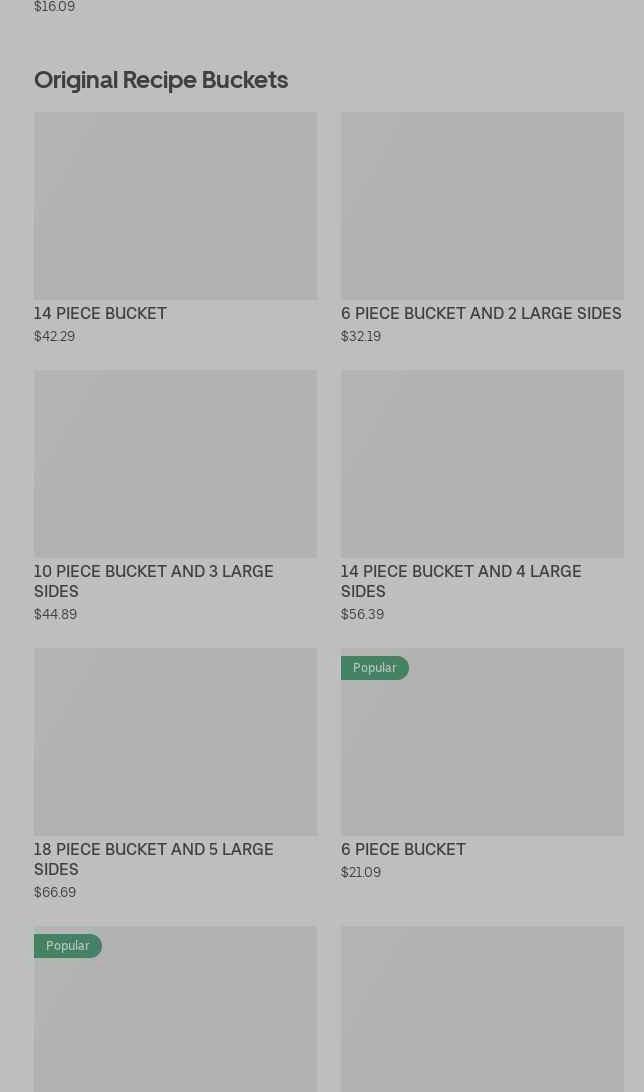The height and width of the screenshot is (1092, 644).
Task: Click 10 PIECE BUCKET AND 3 LARGE SIDES title
Action: coord(153,581)
